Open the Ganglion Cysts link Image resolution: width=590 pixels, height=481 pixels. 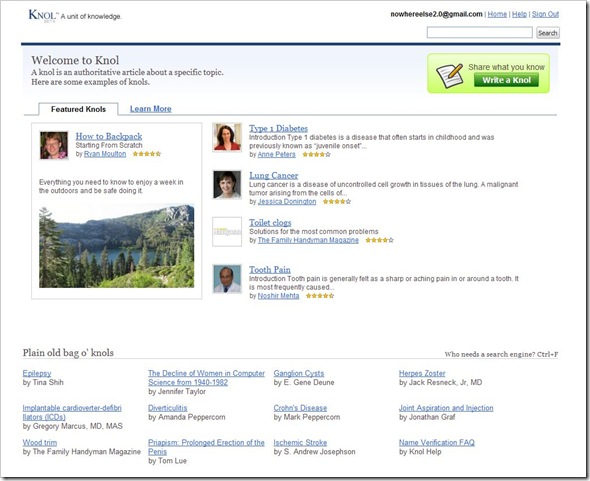(299, 373)
